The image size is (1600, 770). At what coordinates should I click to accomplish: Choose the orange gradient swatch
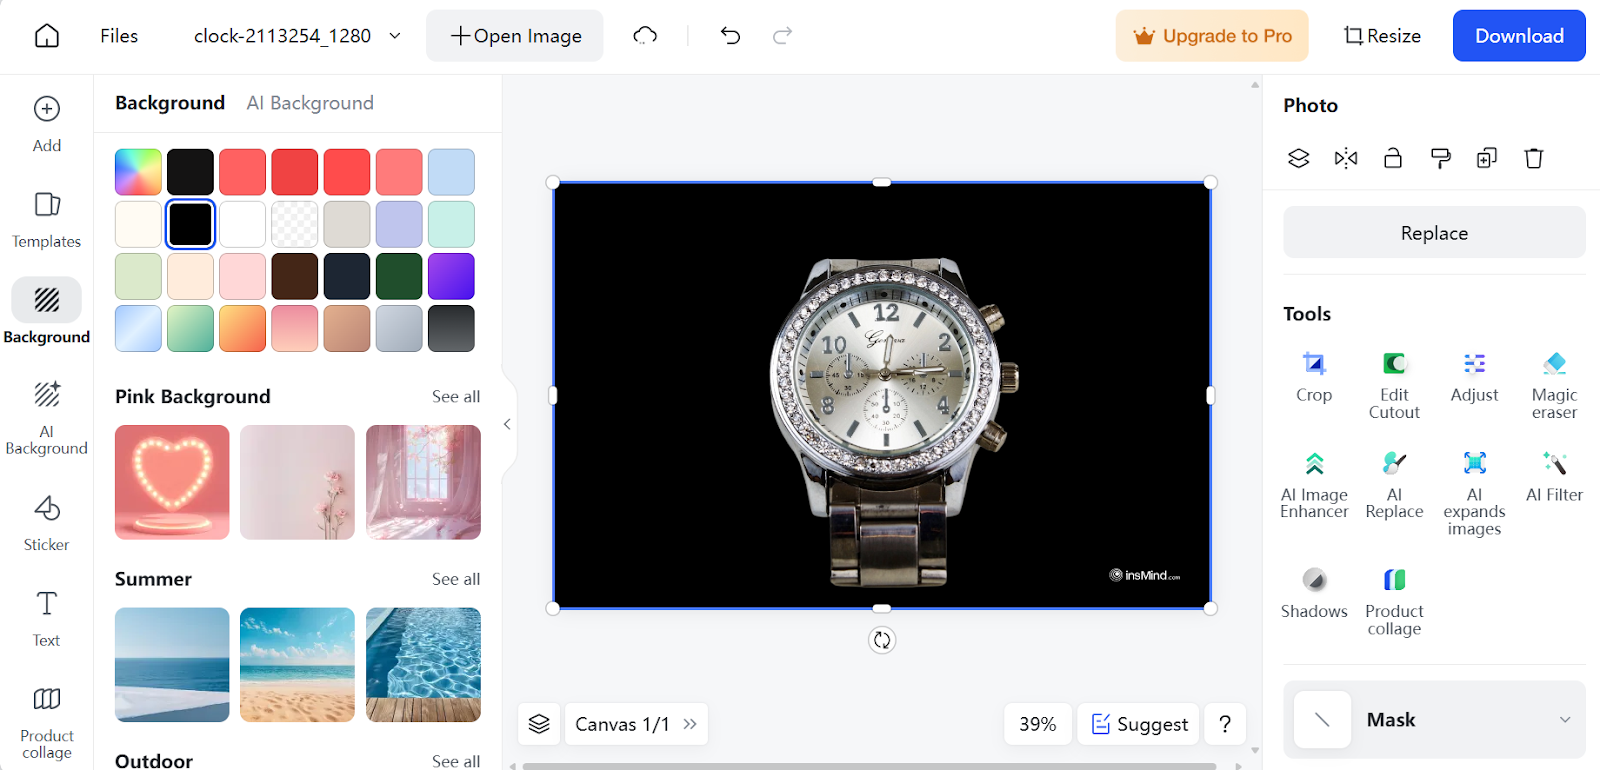point(242,328)
